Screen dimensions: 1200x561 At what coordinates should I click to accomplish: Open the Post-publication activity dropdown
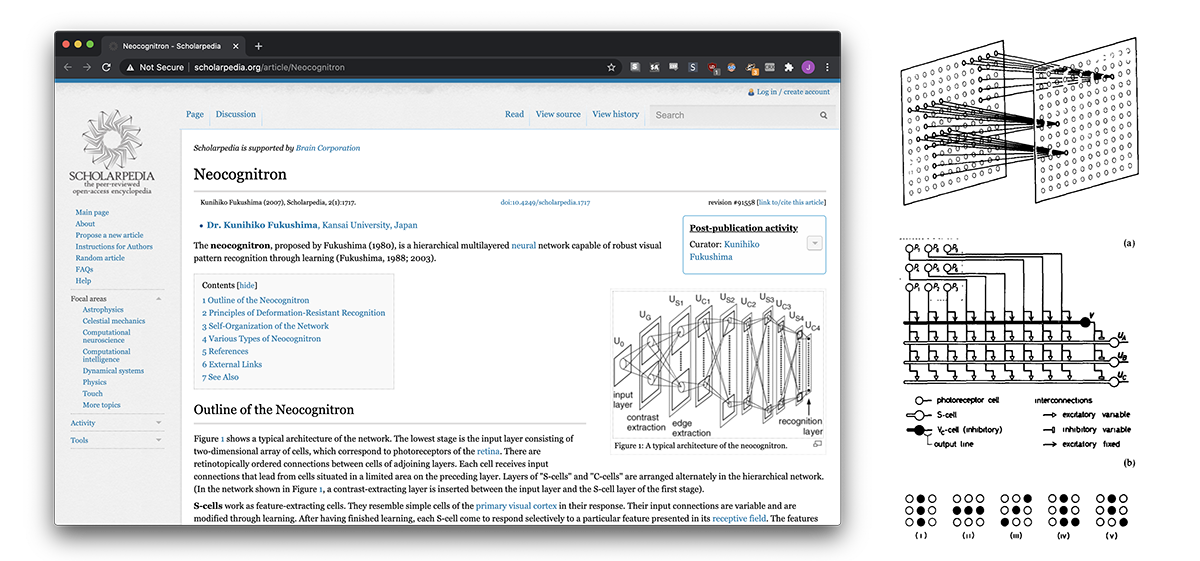814,243
